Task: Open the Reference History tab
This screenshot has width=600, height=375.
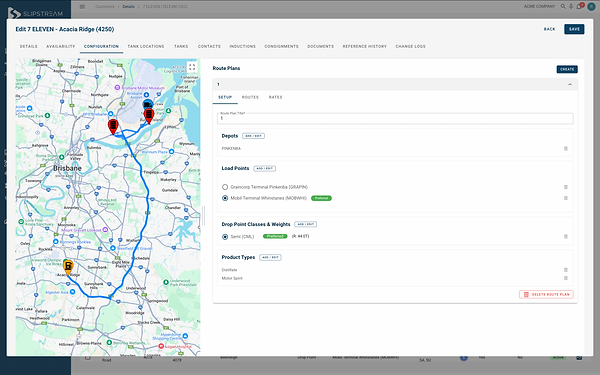Action: click(365, 46)
